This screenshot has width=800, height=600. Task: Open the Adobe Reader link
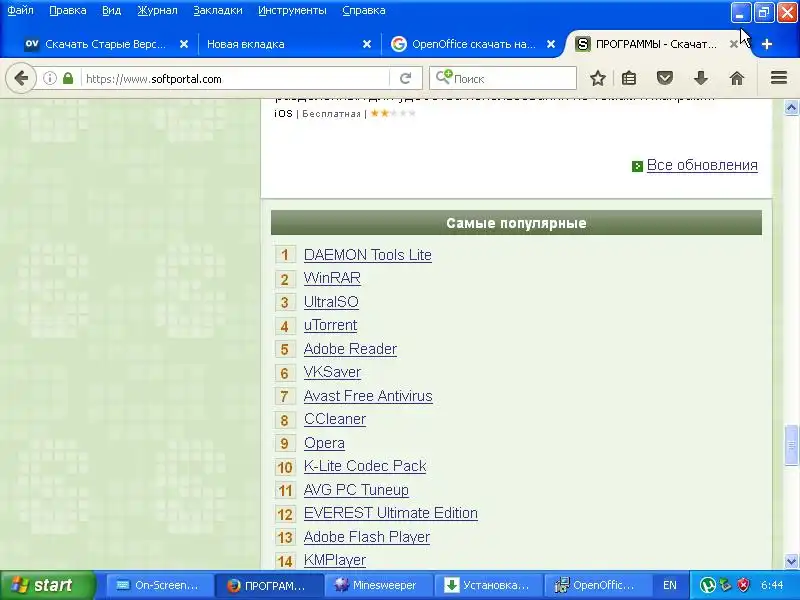(x=350, y=348)
